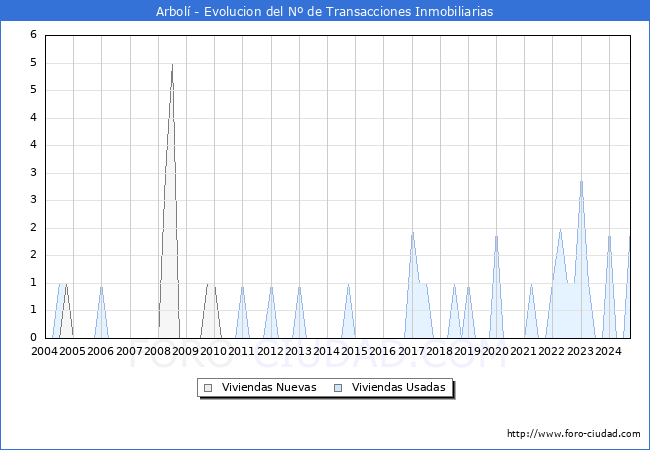Click the 2019 x-axis label

click(467, 351)
